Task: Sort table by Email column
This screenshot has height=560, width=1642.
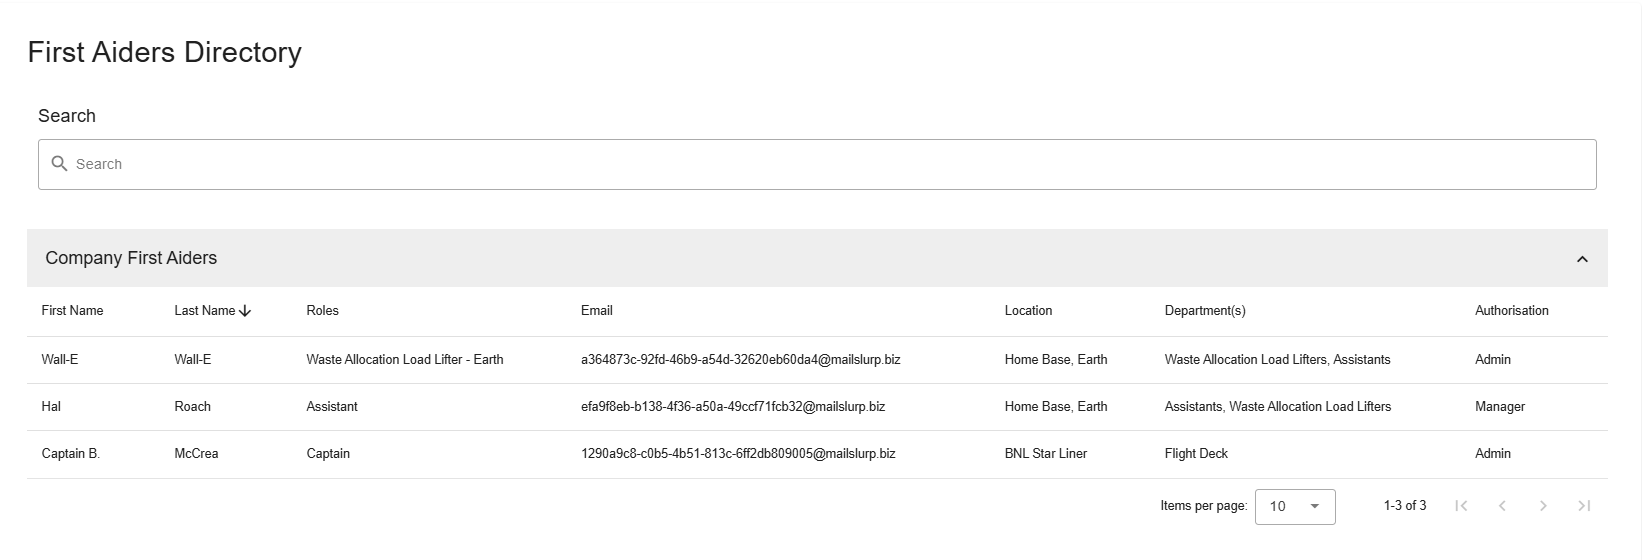Action: [596, 311]
